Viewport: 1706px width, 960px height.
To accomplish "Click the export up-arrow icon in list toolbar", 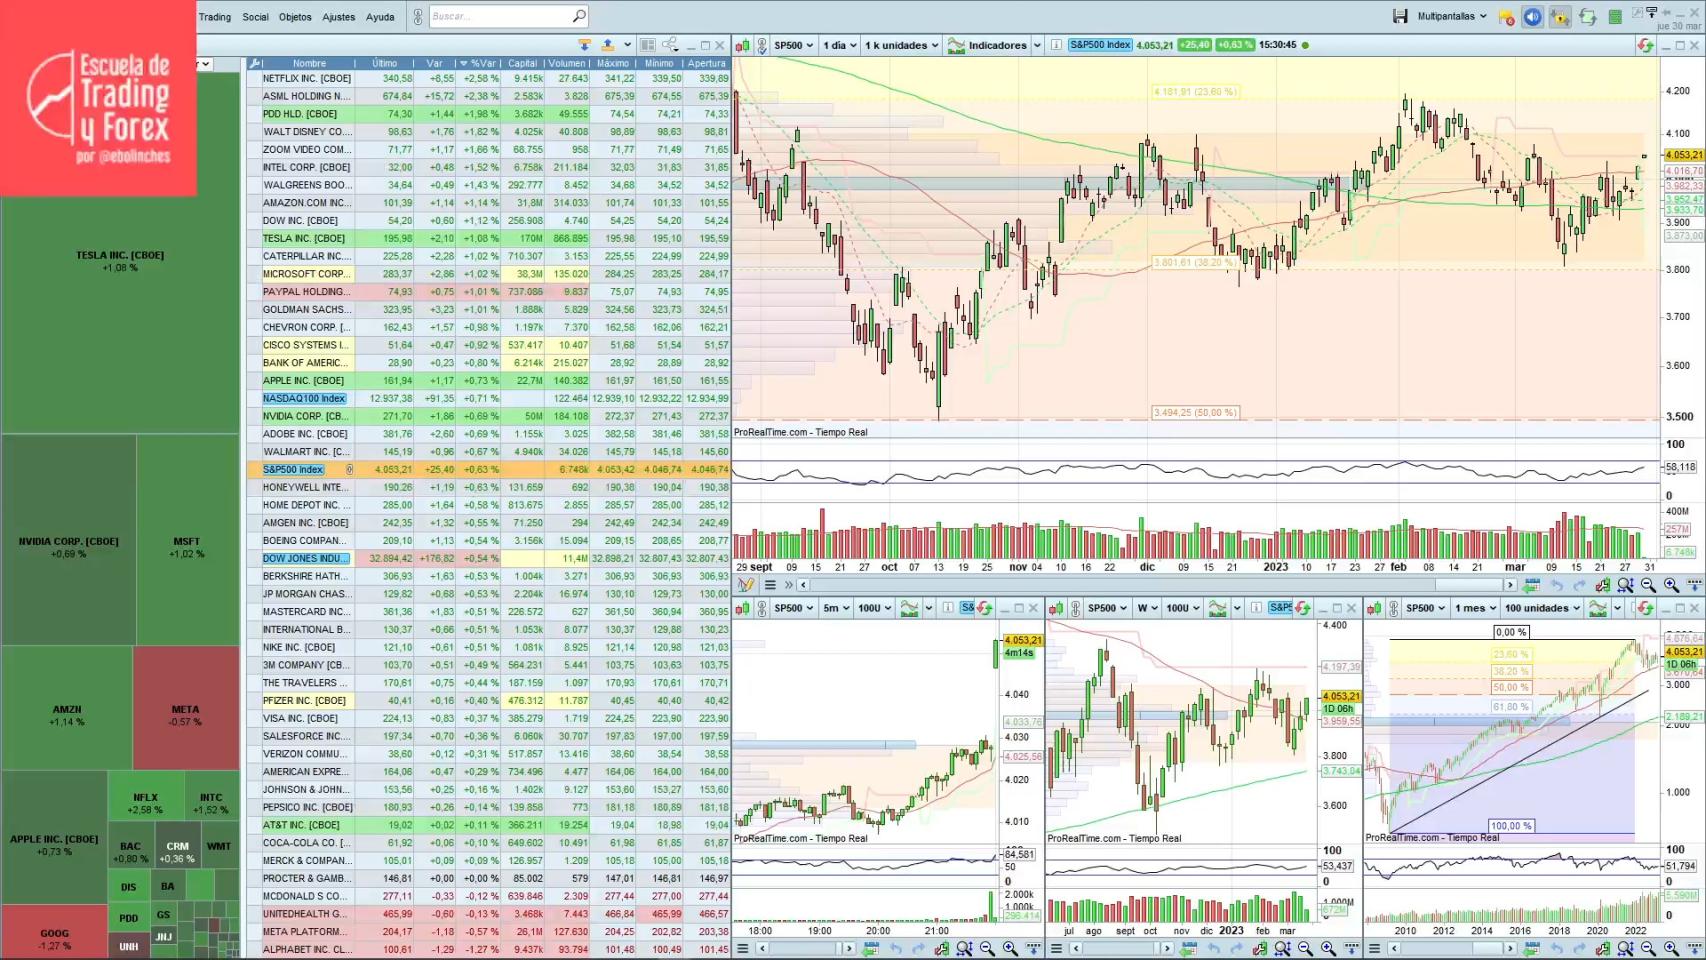I will click(x=607, y=45).
